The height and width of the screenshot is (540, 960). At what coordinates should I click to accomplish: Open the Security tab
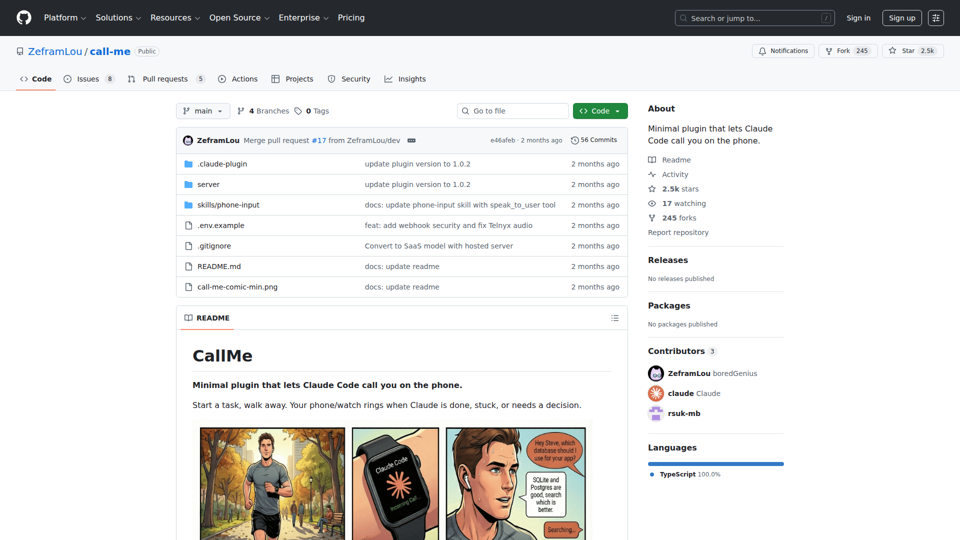[x=349, y=79]
